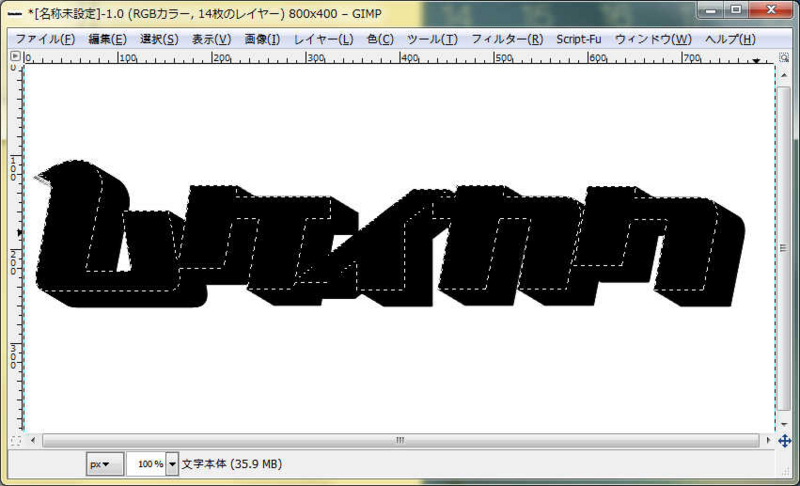Open the ヘルプ(H) menu
The width and height of the screenshot is (800, 486).
tap(730, 39)
